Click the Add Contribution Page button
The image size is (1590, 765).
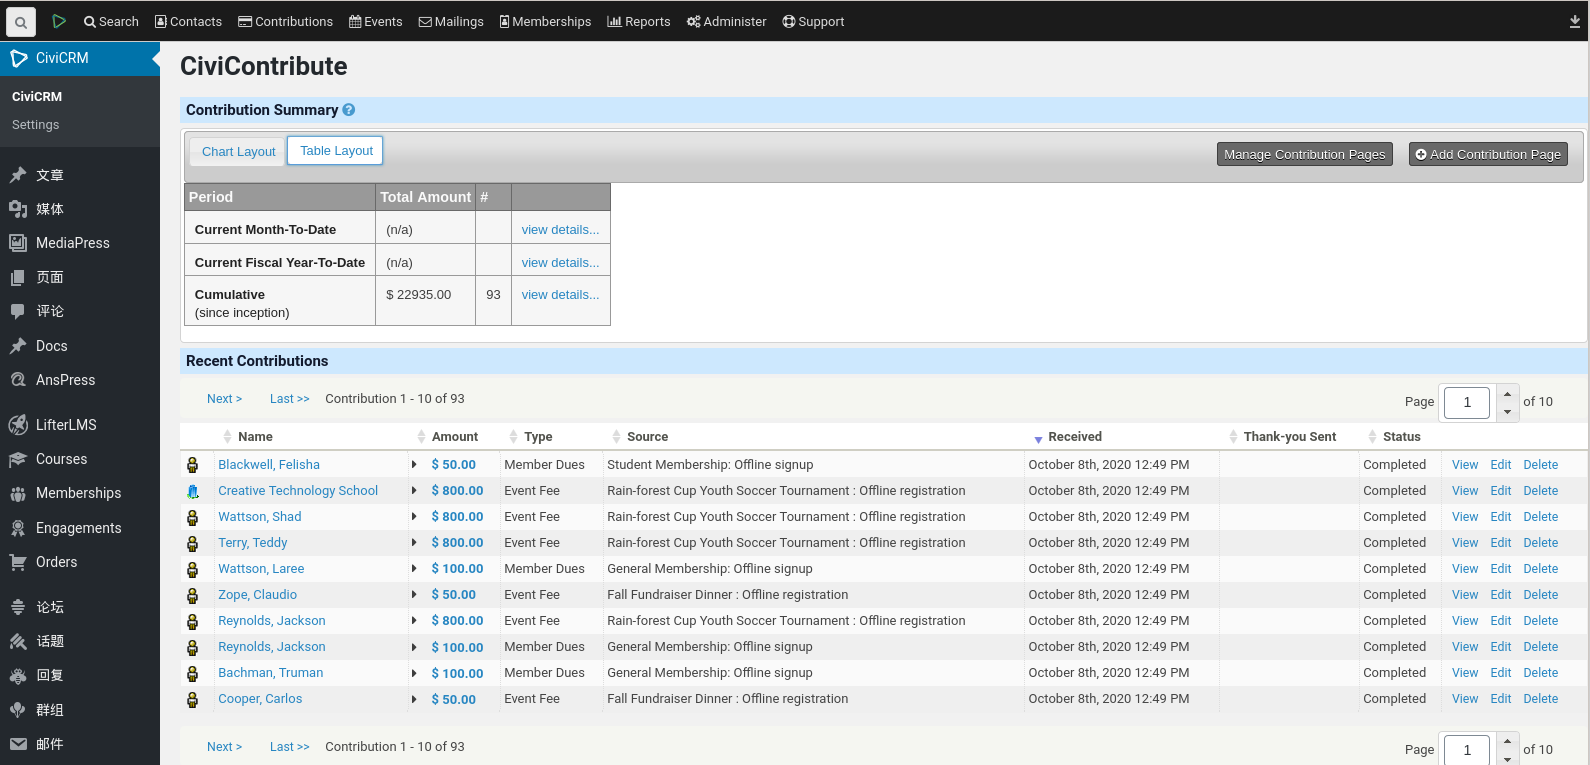(1487, 154)
